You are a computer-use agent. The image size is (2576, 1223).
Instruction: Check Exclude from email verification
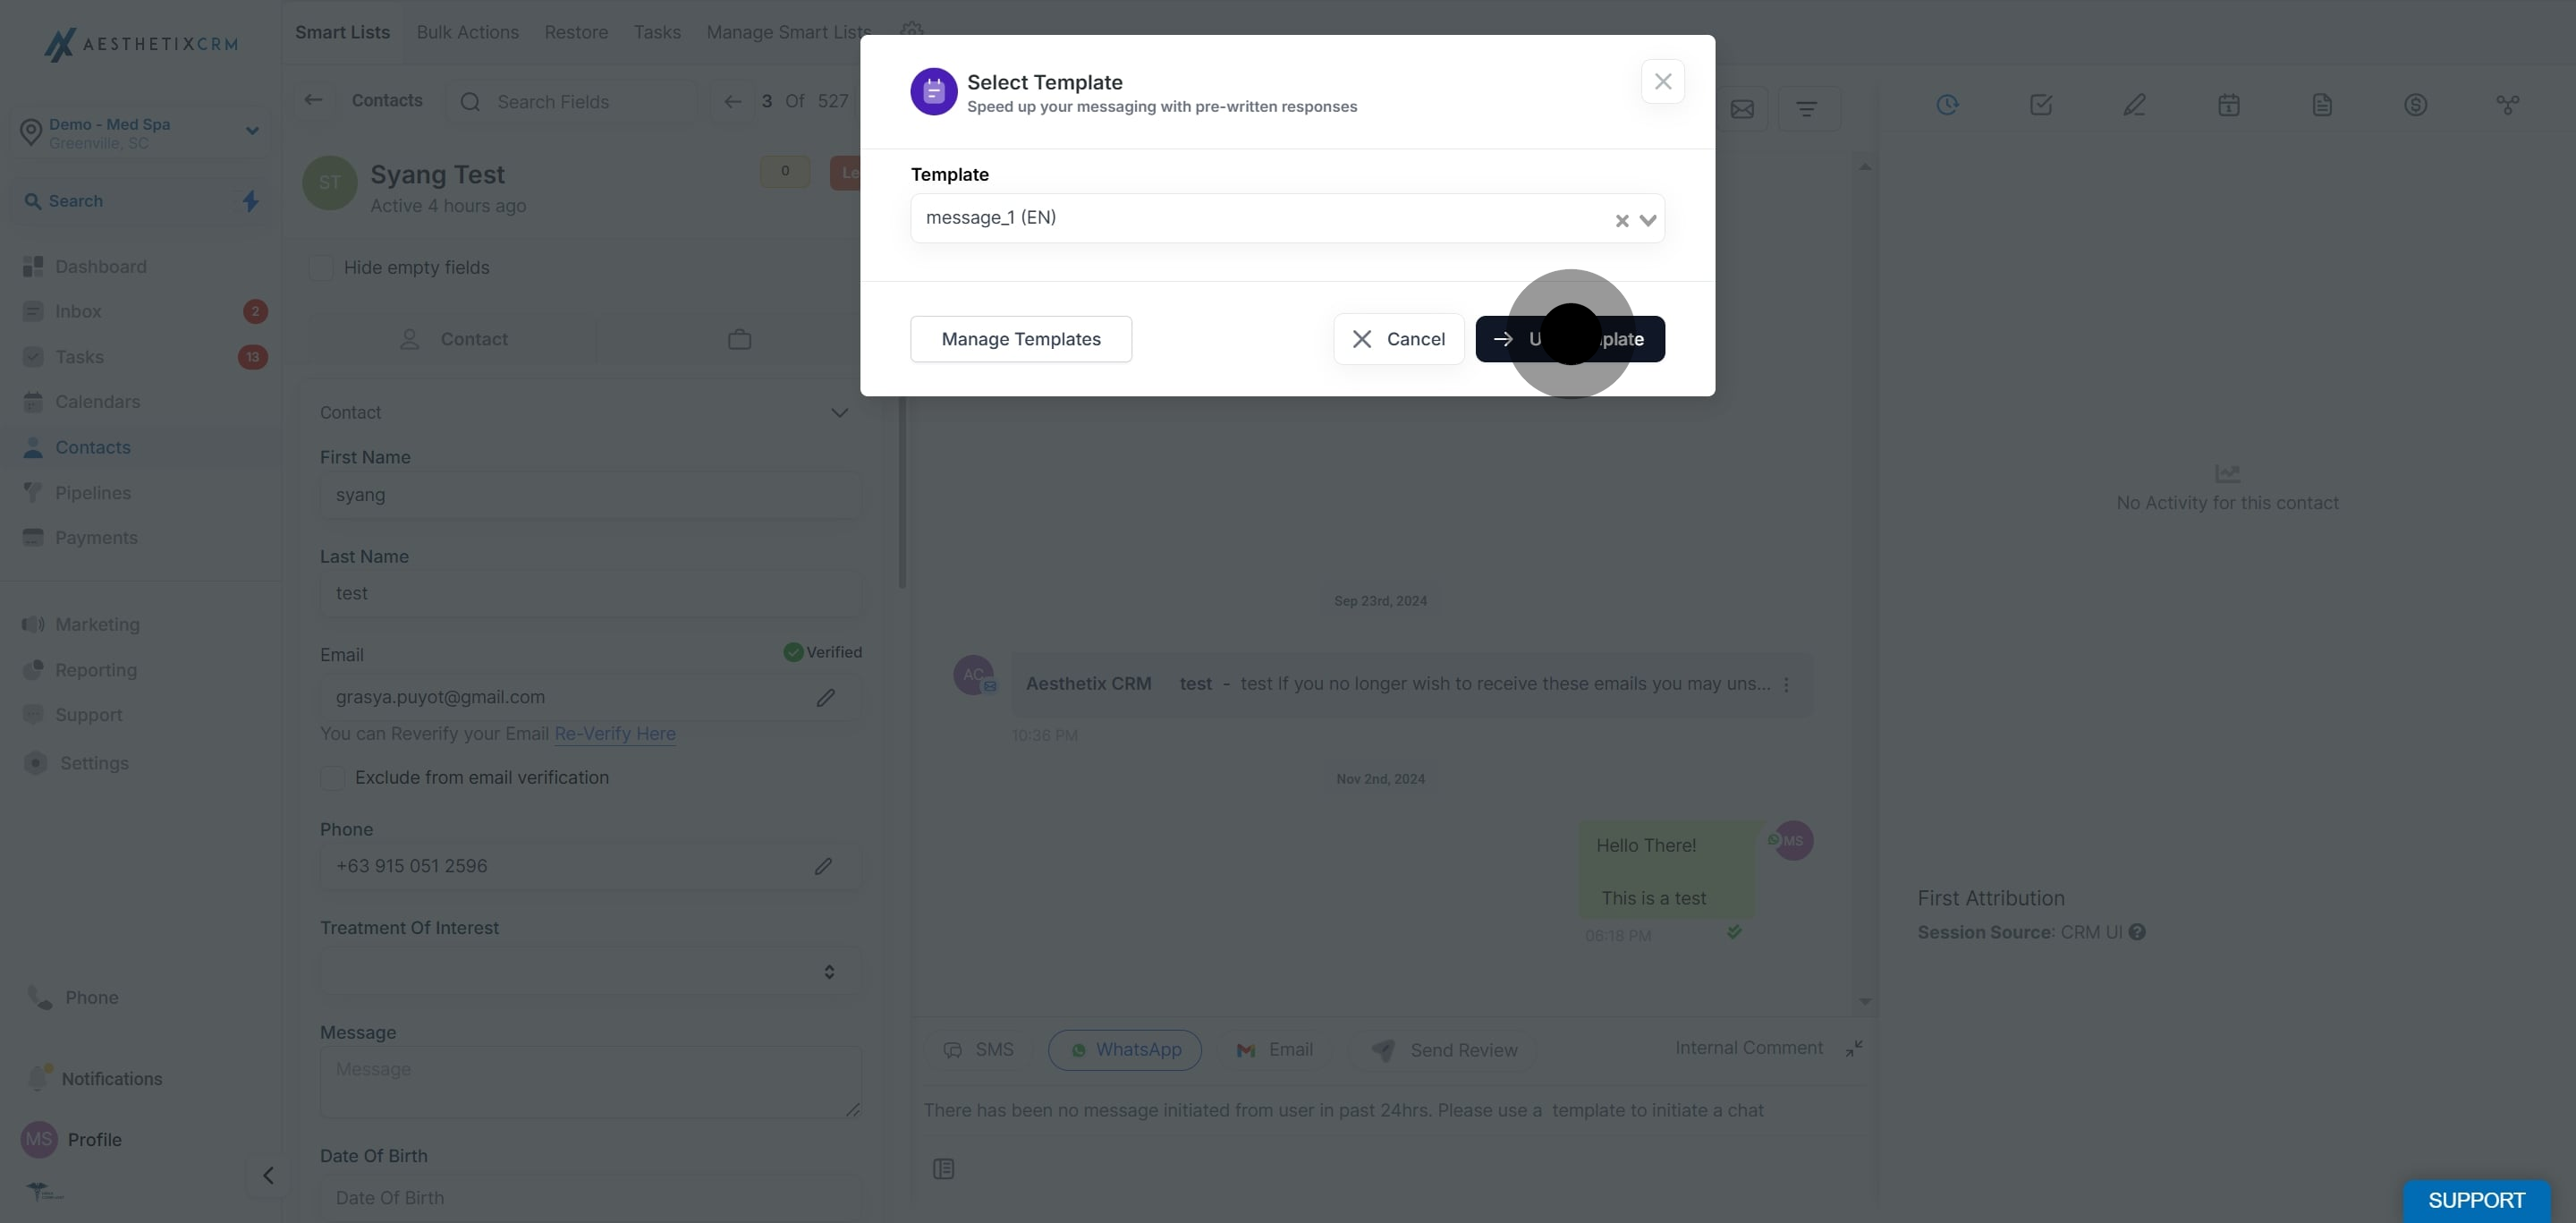point(333,778)
